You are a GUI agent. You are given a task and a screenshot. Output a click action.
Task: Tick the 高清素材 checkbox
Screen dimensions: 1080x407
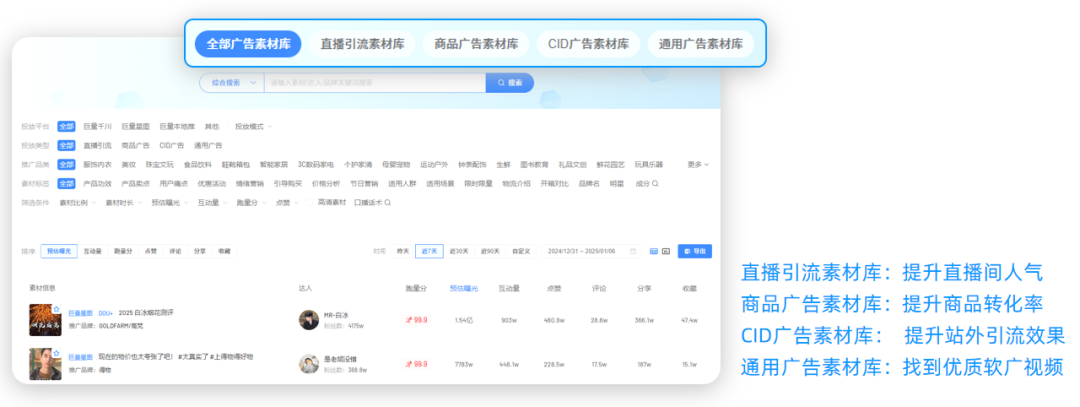pyautogui.click(x=310, y=202)
